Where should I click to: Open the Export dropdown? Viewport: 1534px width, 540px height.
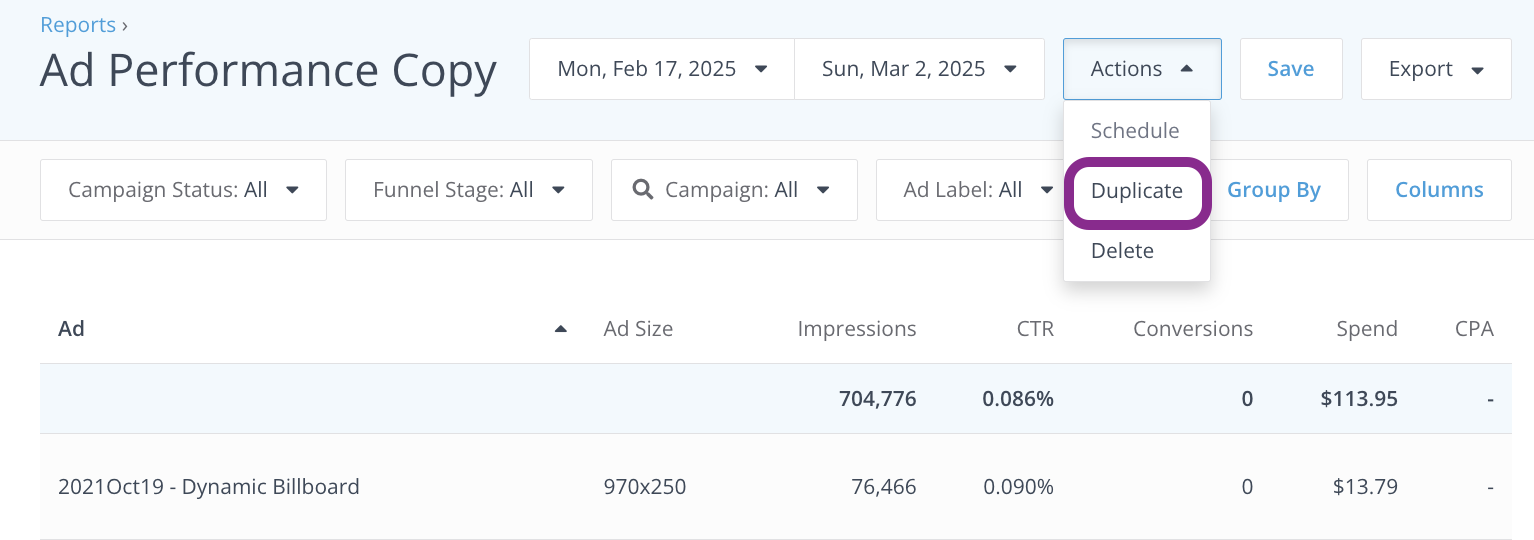click(1435, 69)
